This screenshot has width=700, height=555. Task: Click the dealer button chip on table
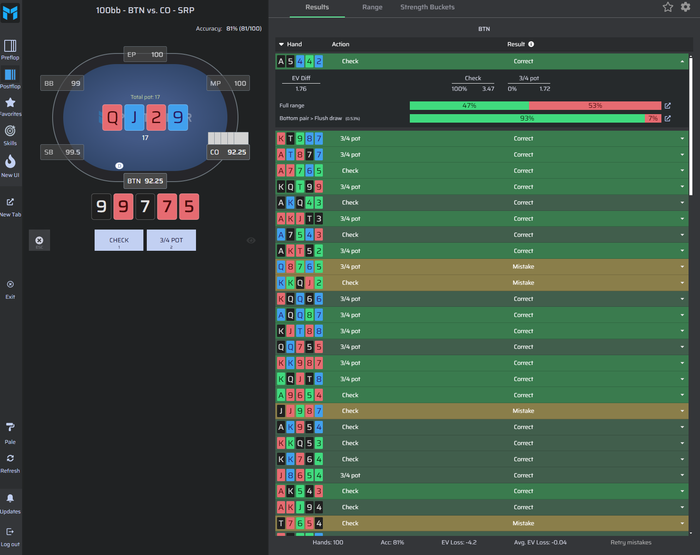point(119,166)
